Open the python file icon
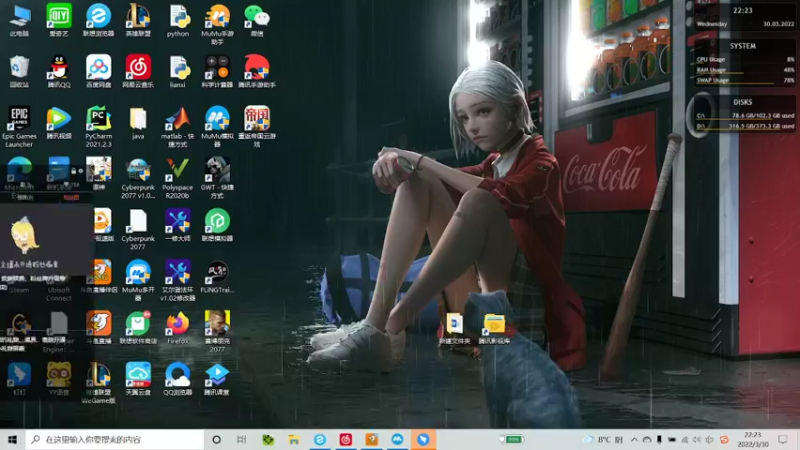 coord(178,19)
